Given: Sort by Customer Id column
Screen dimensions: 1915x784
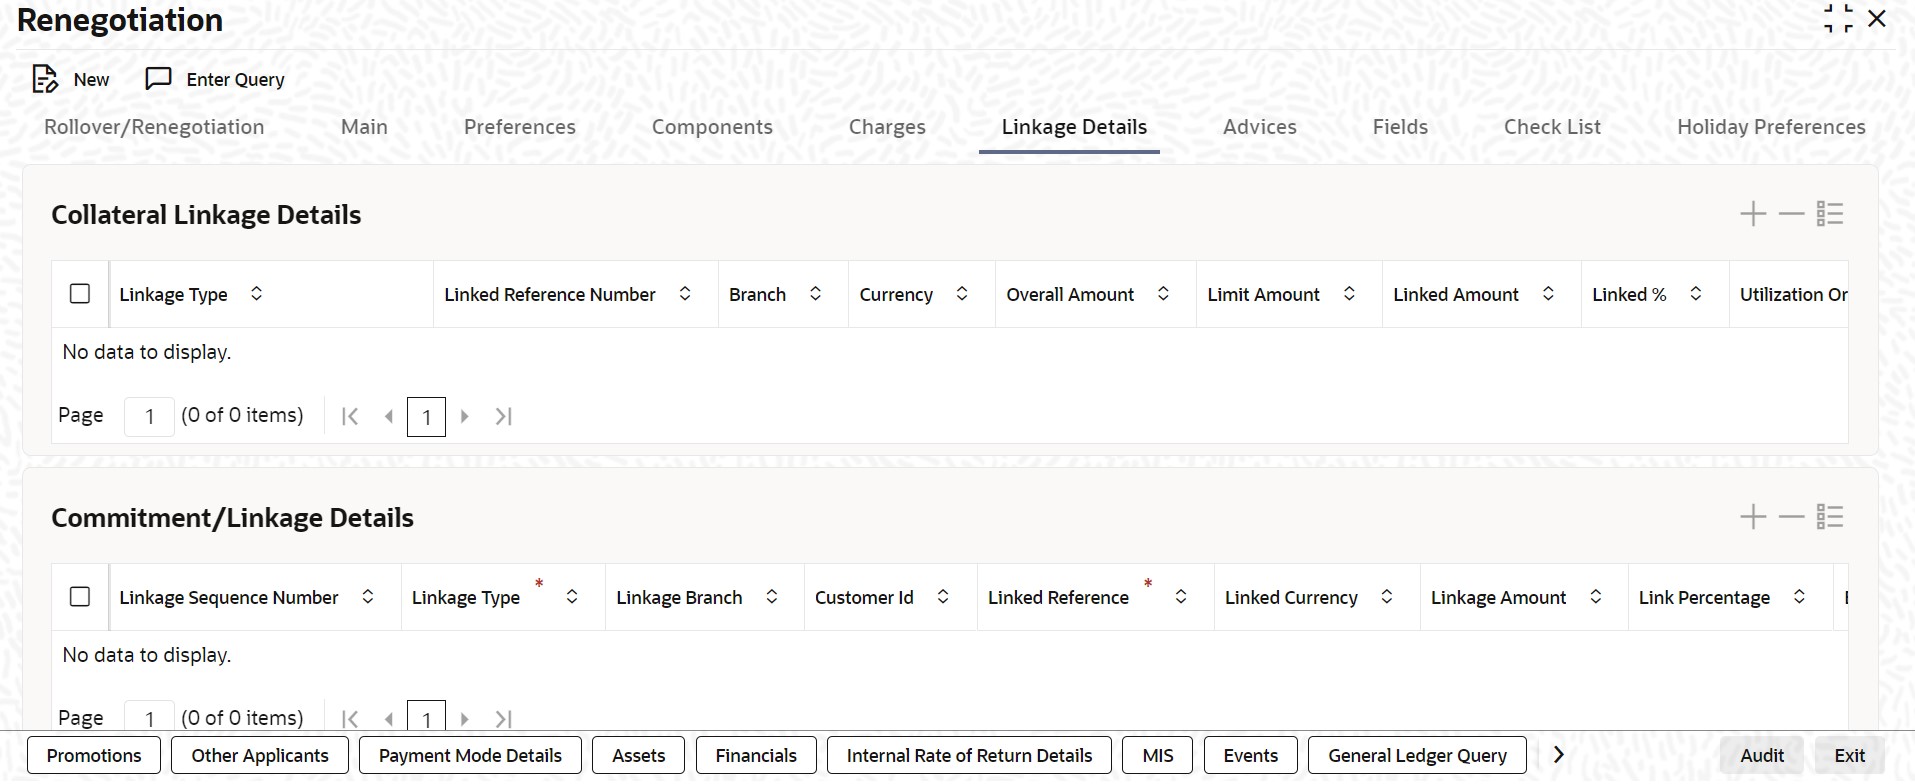Looking at the screenshot, I should (x=943, y=597).
